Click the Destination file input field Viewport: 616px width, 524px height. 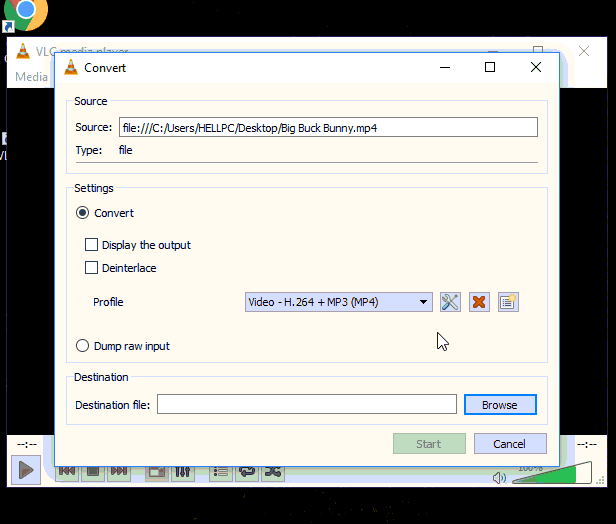(x=307, y=404)
